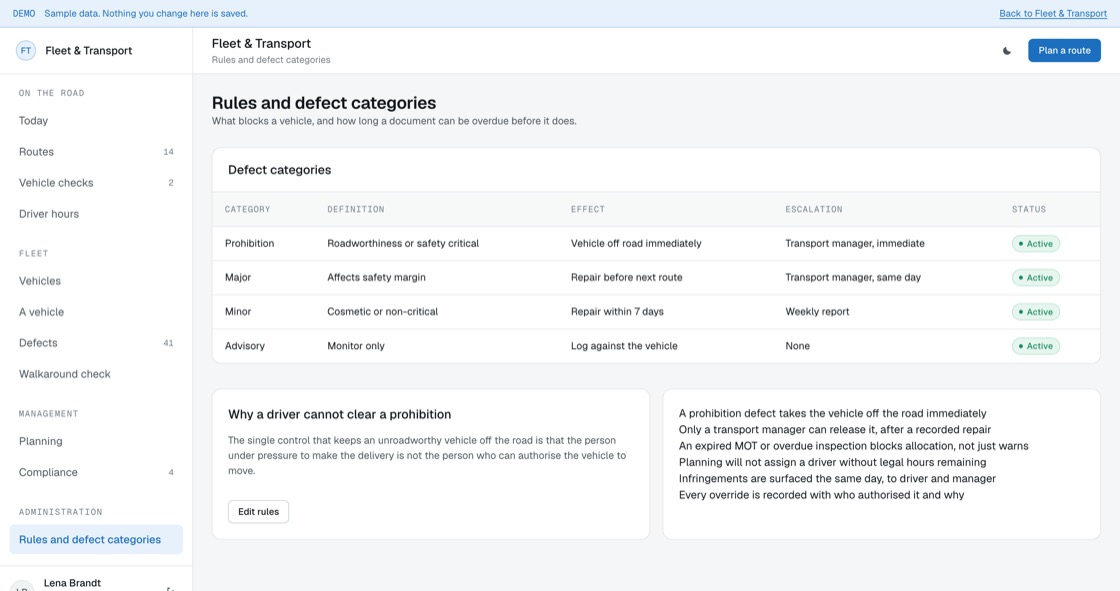Open Planning under Management
1120x591 pixels.
[96, 442]
